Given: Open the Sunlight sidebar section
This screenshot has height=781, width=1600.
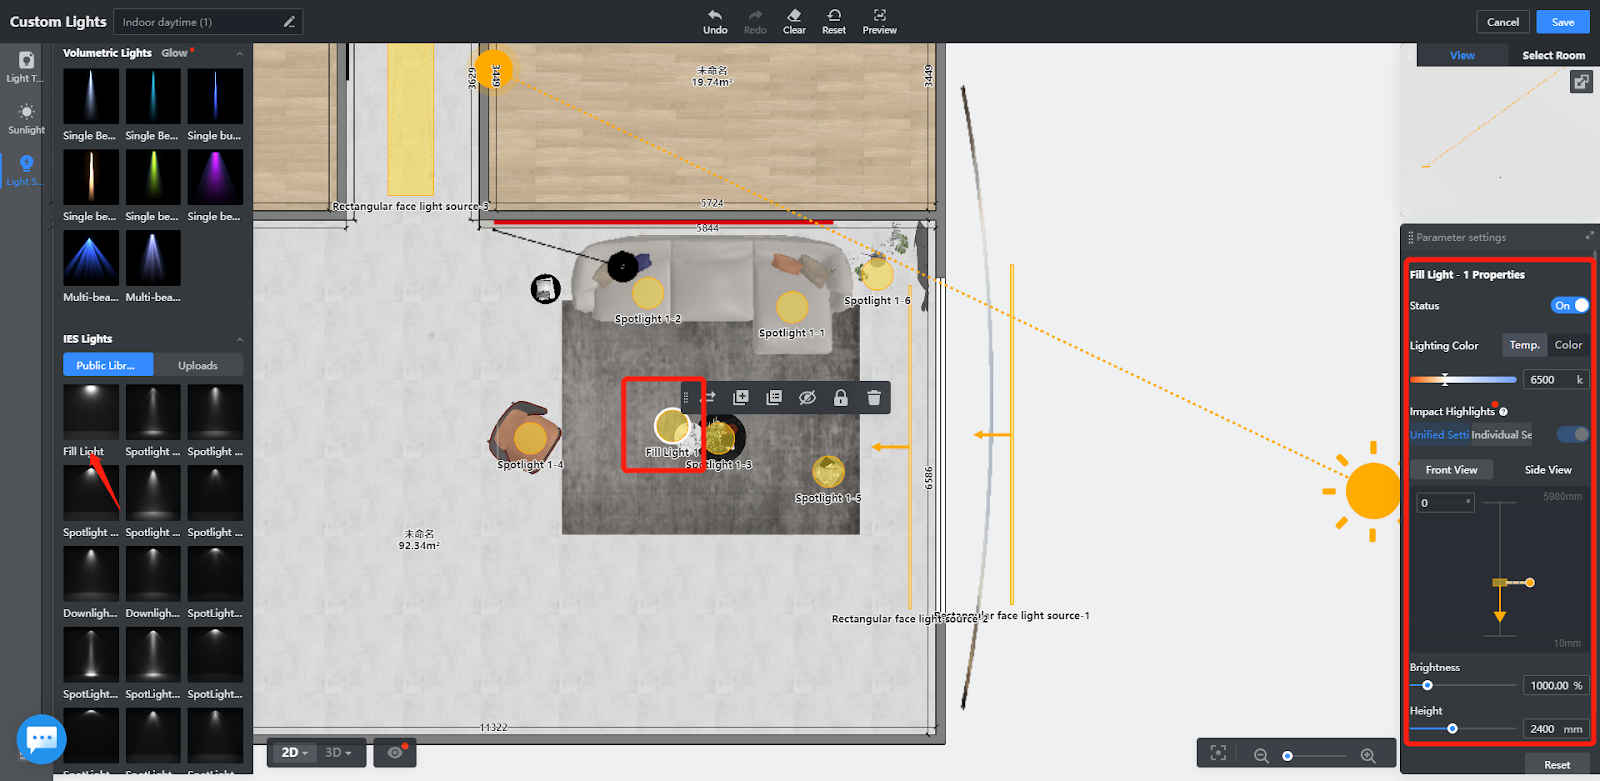Looking at the screenshot, I should point(26,119).
